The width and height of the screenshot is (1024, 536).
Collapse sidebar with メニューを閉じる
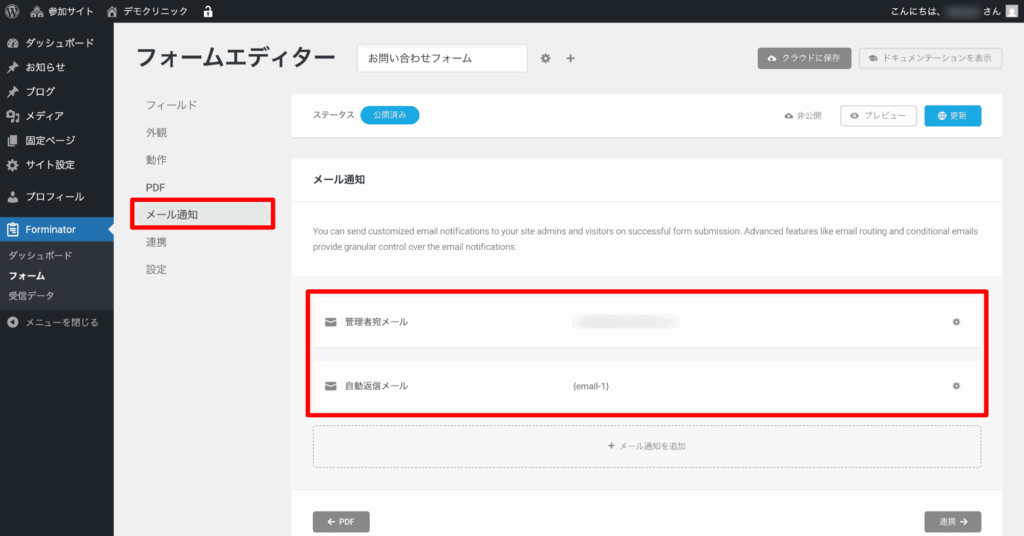pos(60,322)
